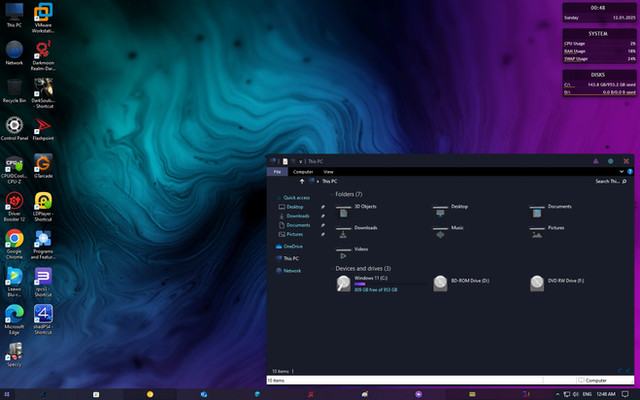Screen dimensions: 640x400
Task: Click the search magnifier in Explorer
Action: click(x=624, y=181)
